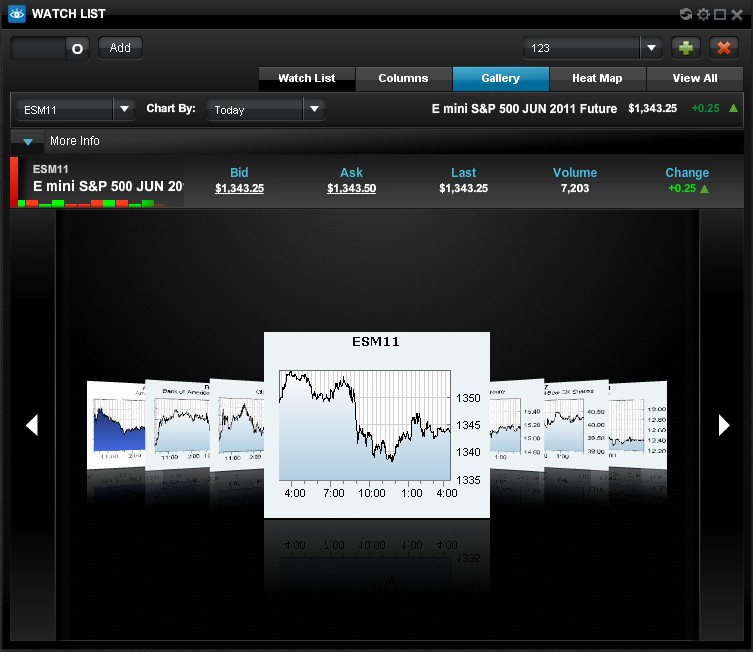This screenshot has height=652, width=753.
Task: Click the Last column header
Action: coord(463,172)
